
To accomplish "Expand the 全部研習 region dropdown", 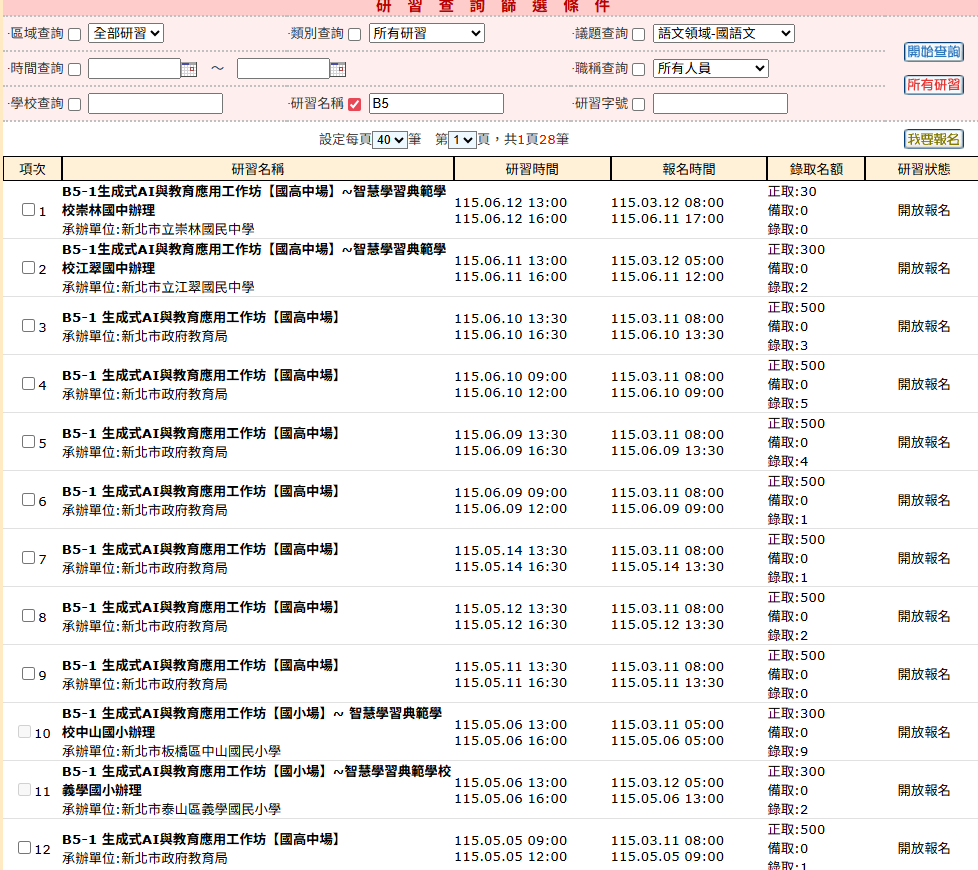I will click(x=126, y=33).
